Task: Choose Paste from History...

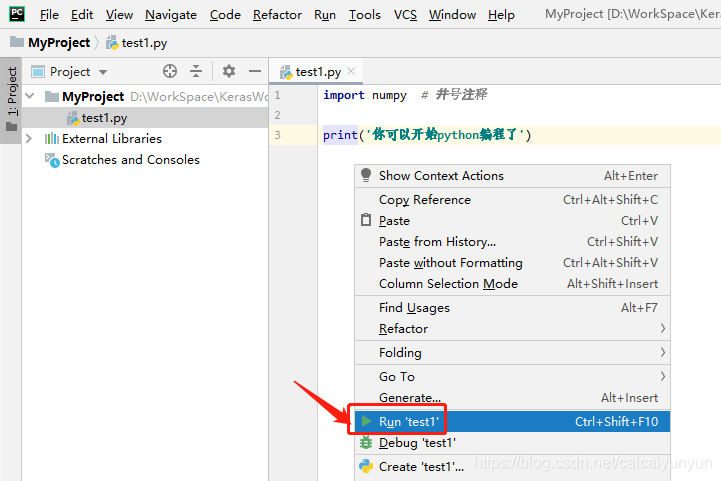Action: pos(512,241)
